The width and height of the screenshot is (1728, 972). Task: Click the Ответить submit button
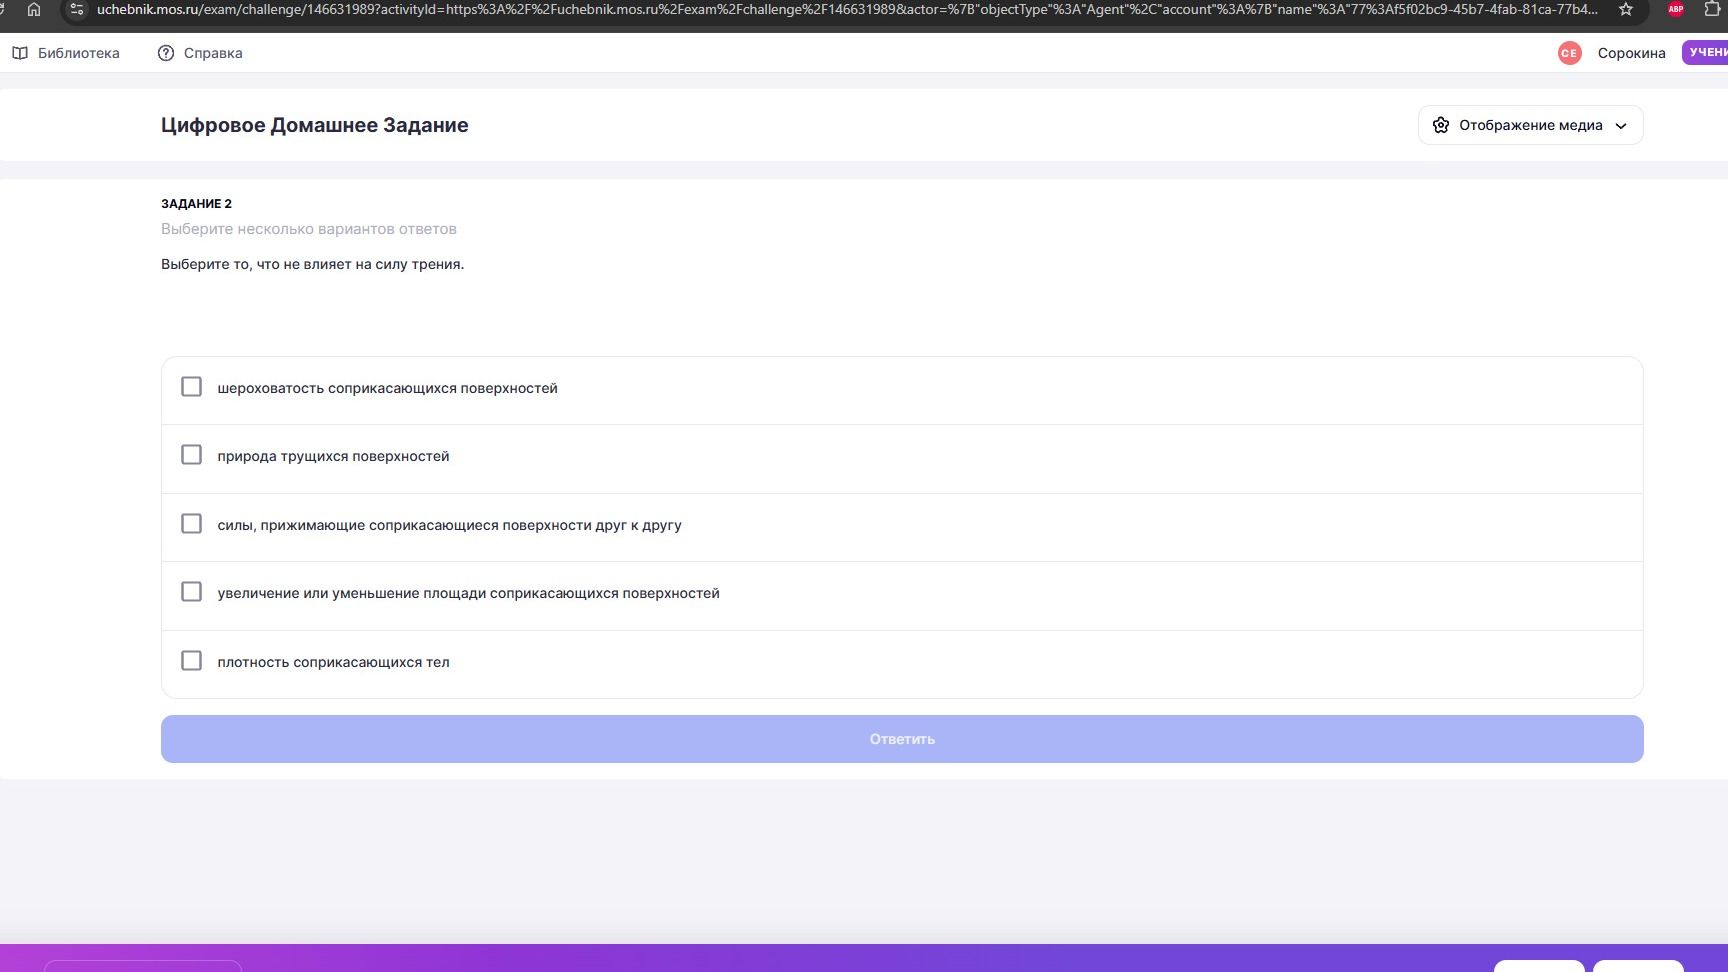(902, 739)
